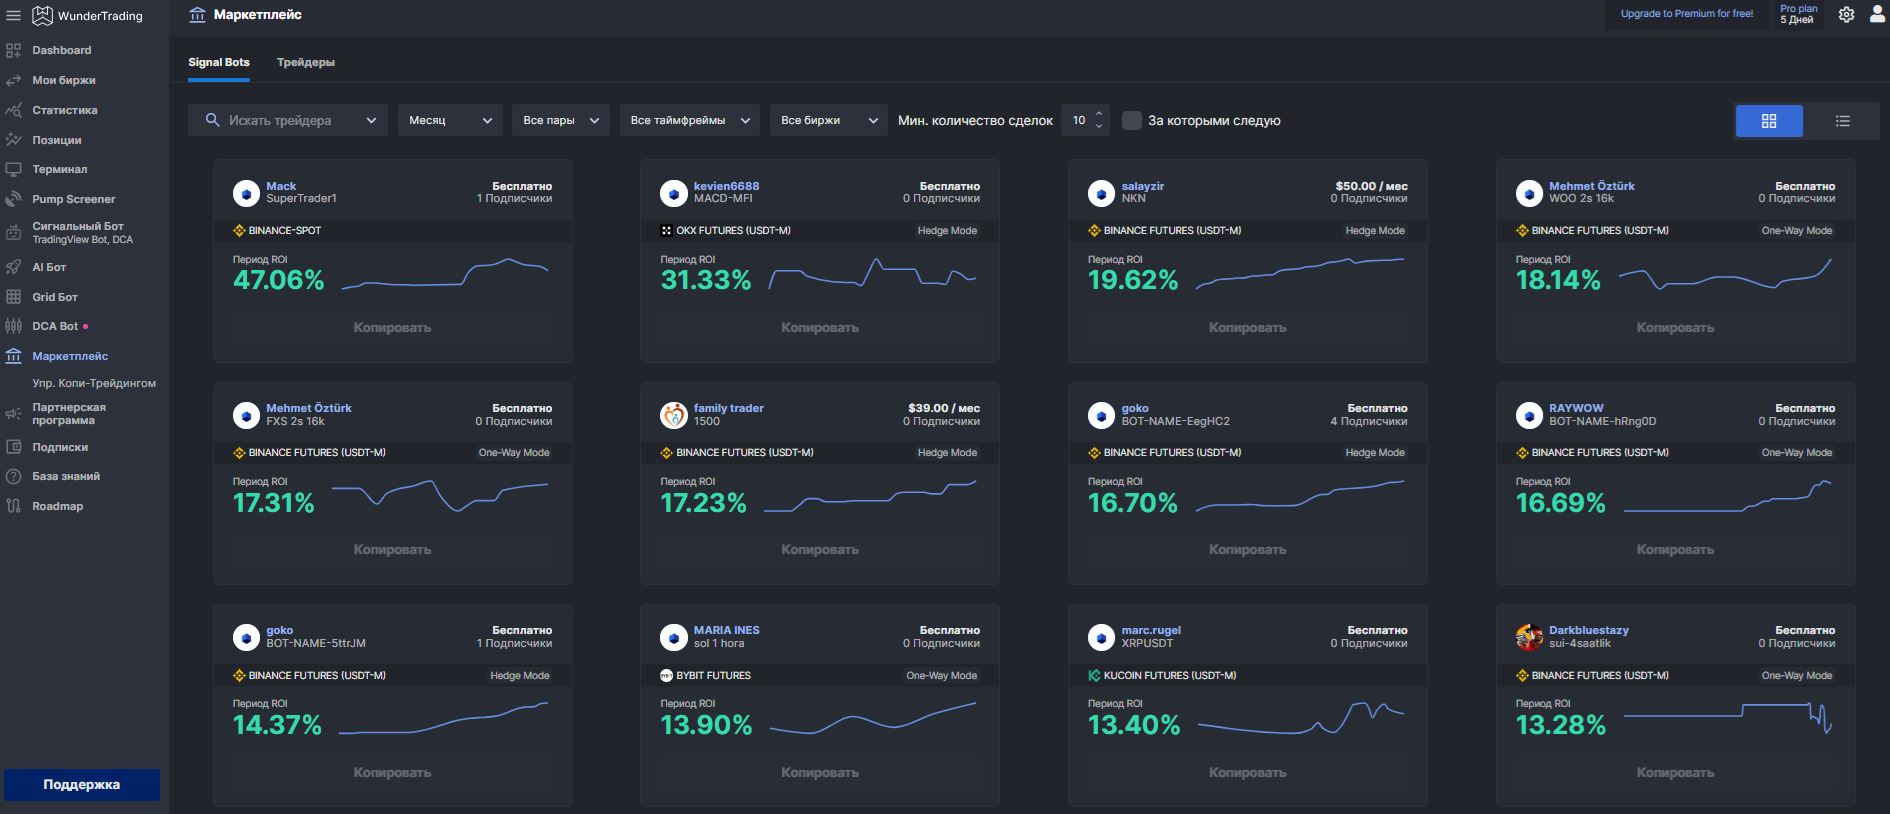The height and width of the screenshot is (814, 1890).
Task: Click the Сигнальный Бот icon
Action: [13, 232]
